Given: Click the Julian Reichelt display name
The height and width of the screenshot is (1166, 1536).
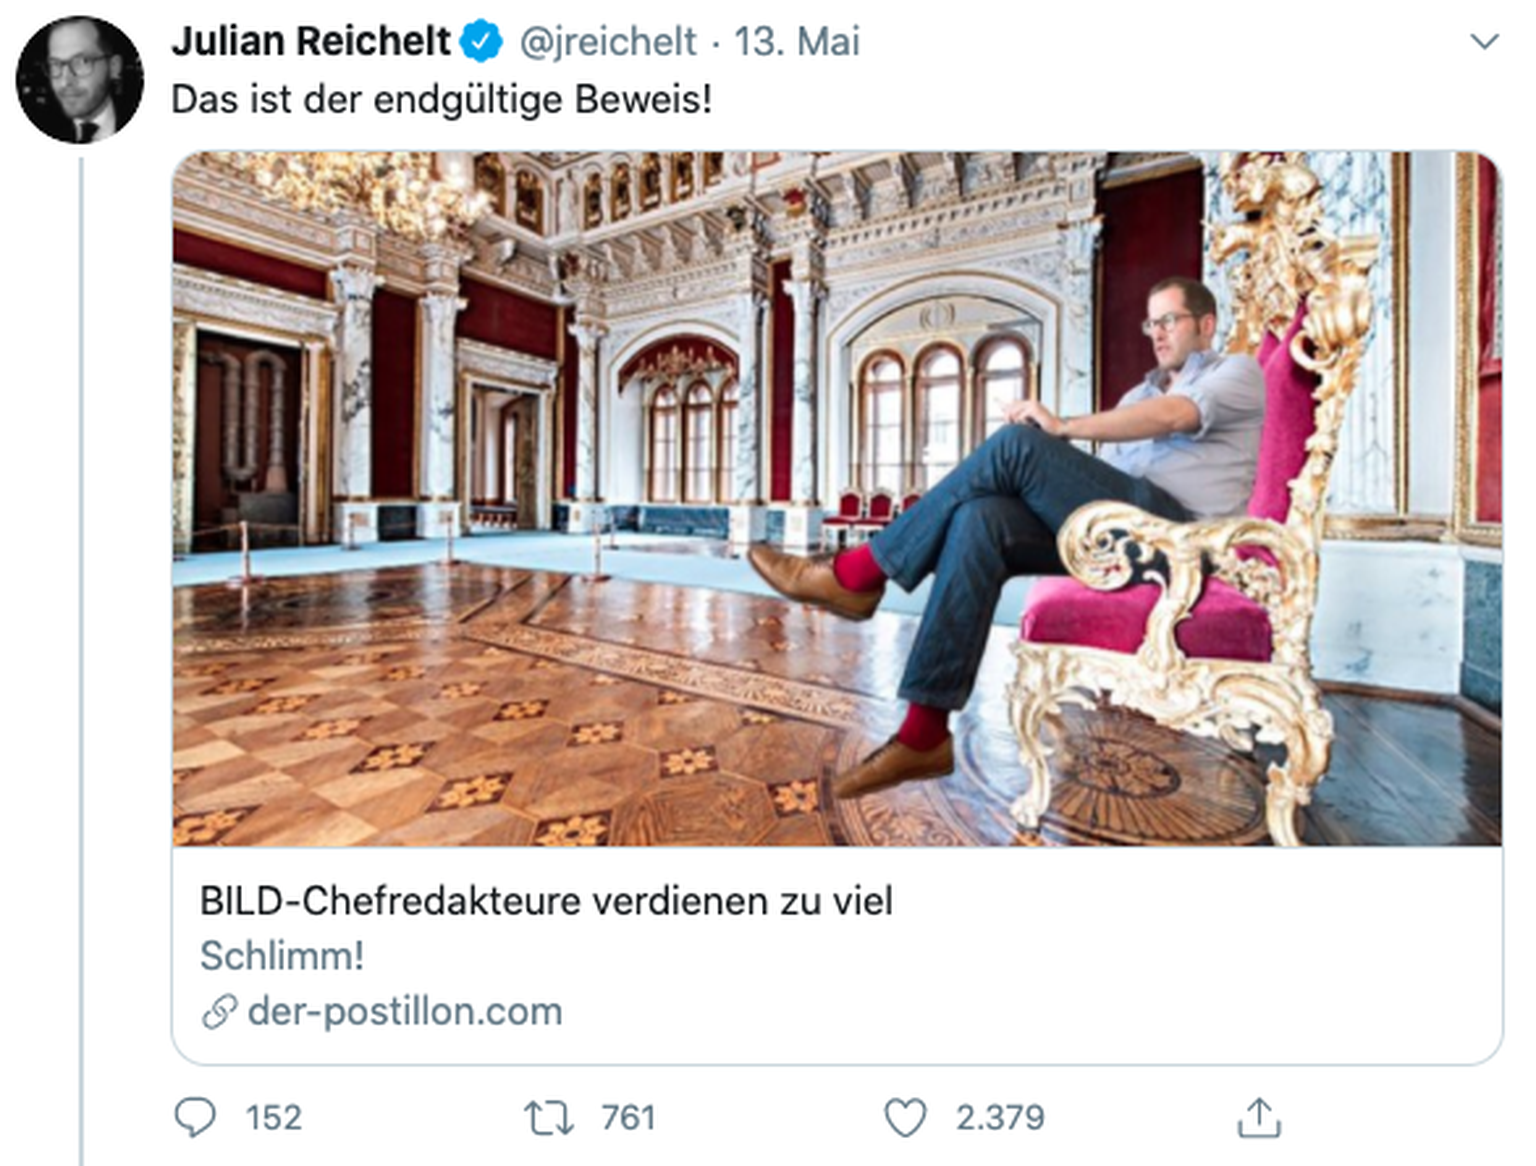Looking at the screenshot, I should tap(311, 41).
